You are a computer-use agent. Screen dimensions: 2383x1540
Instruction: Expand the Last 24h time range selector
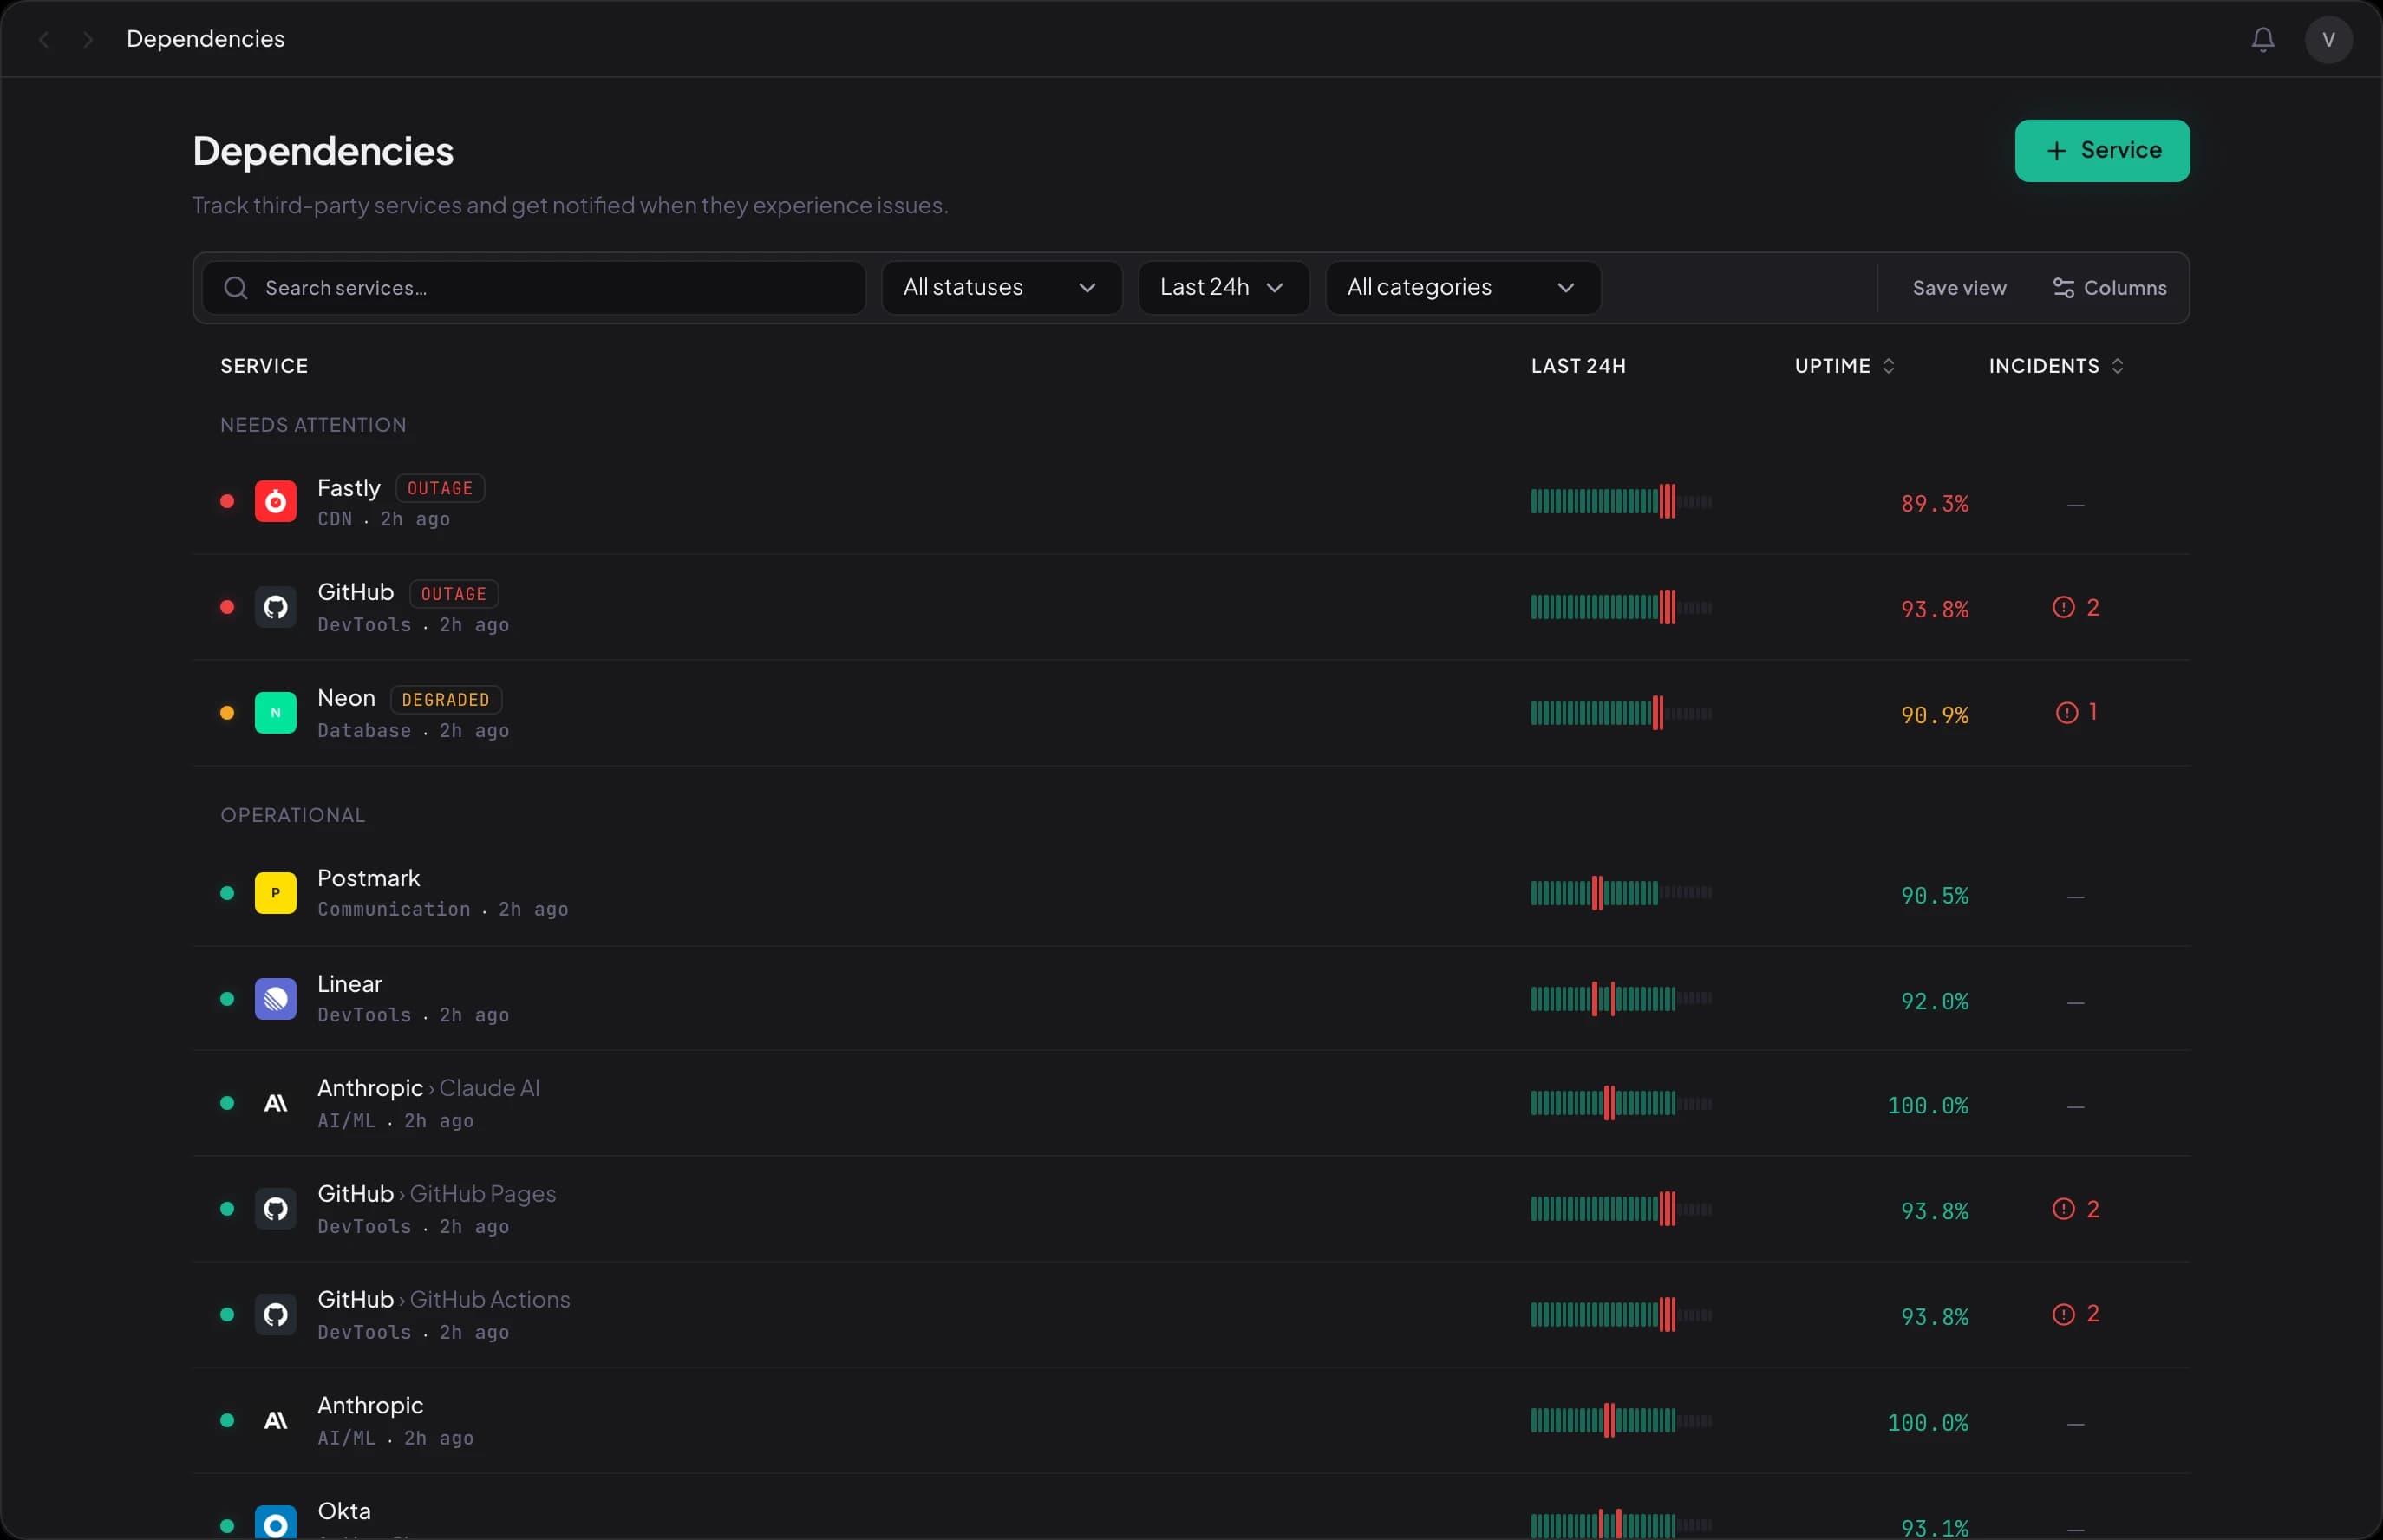1222,287
